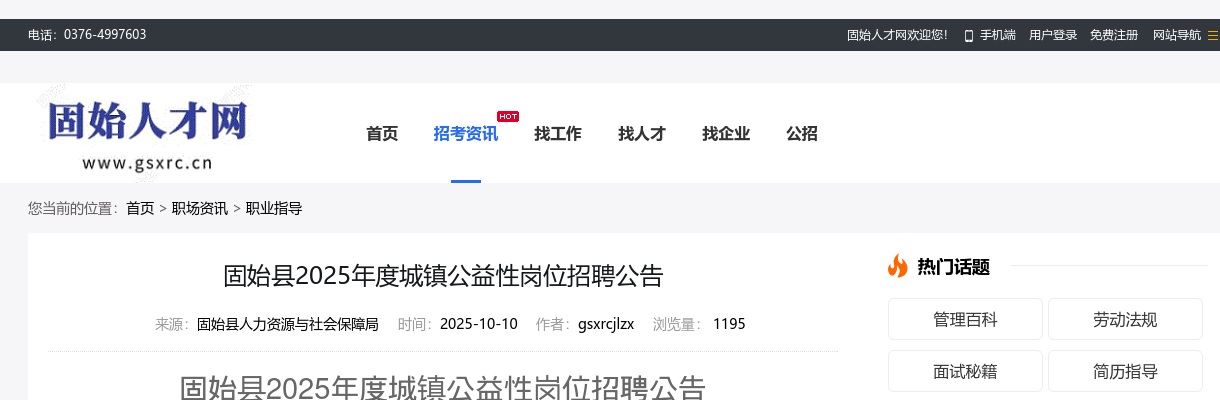Screen dimensions: 1220x400
Task: Click the 简历指导 topic button
Action: [x=1125, y=372]
